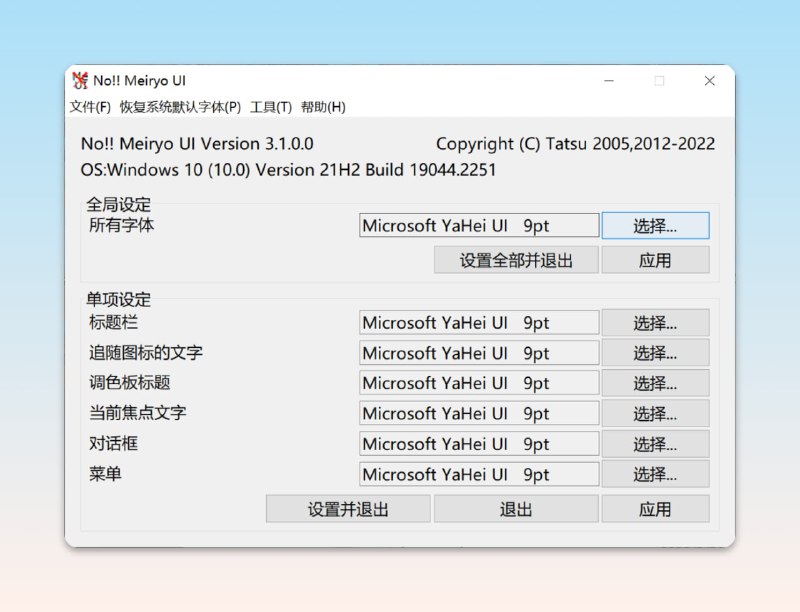Screen dimensions: 800x612
Task: Click the 退出 button
Action: pos(515,509)
